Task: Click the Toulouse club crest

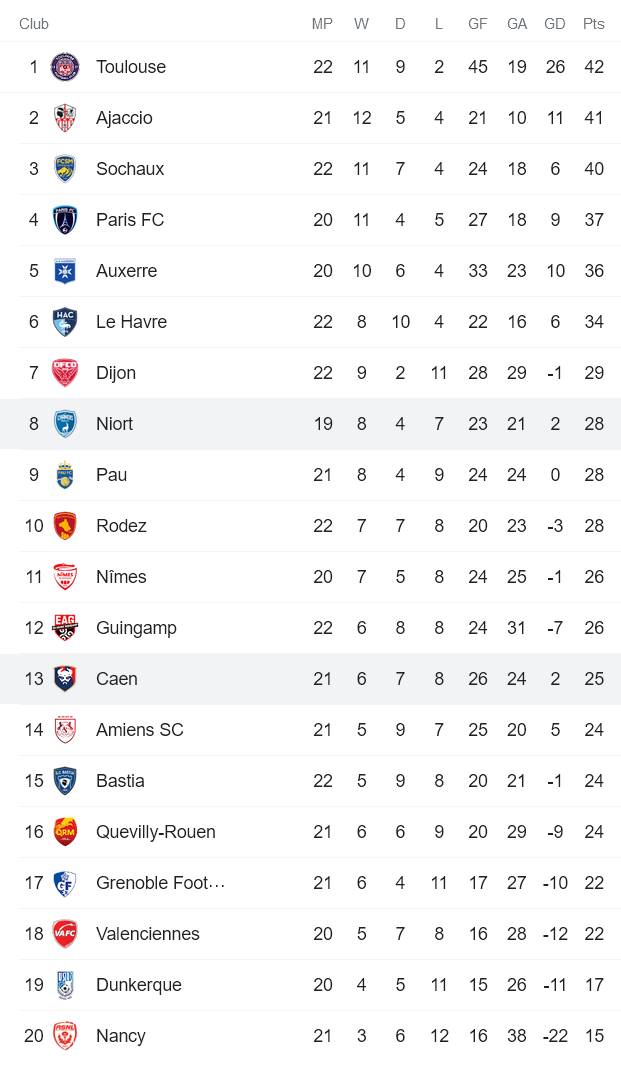Action: (x=65, y=66)
